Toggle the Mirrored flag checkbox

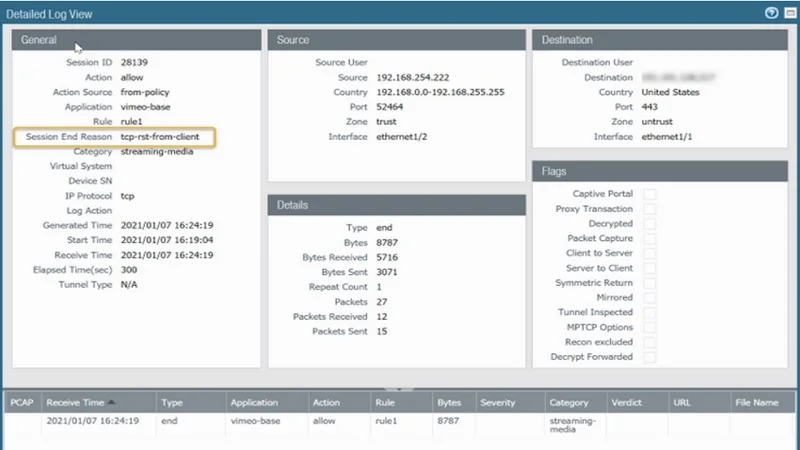coord(649,297)
